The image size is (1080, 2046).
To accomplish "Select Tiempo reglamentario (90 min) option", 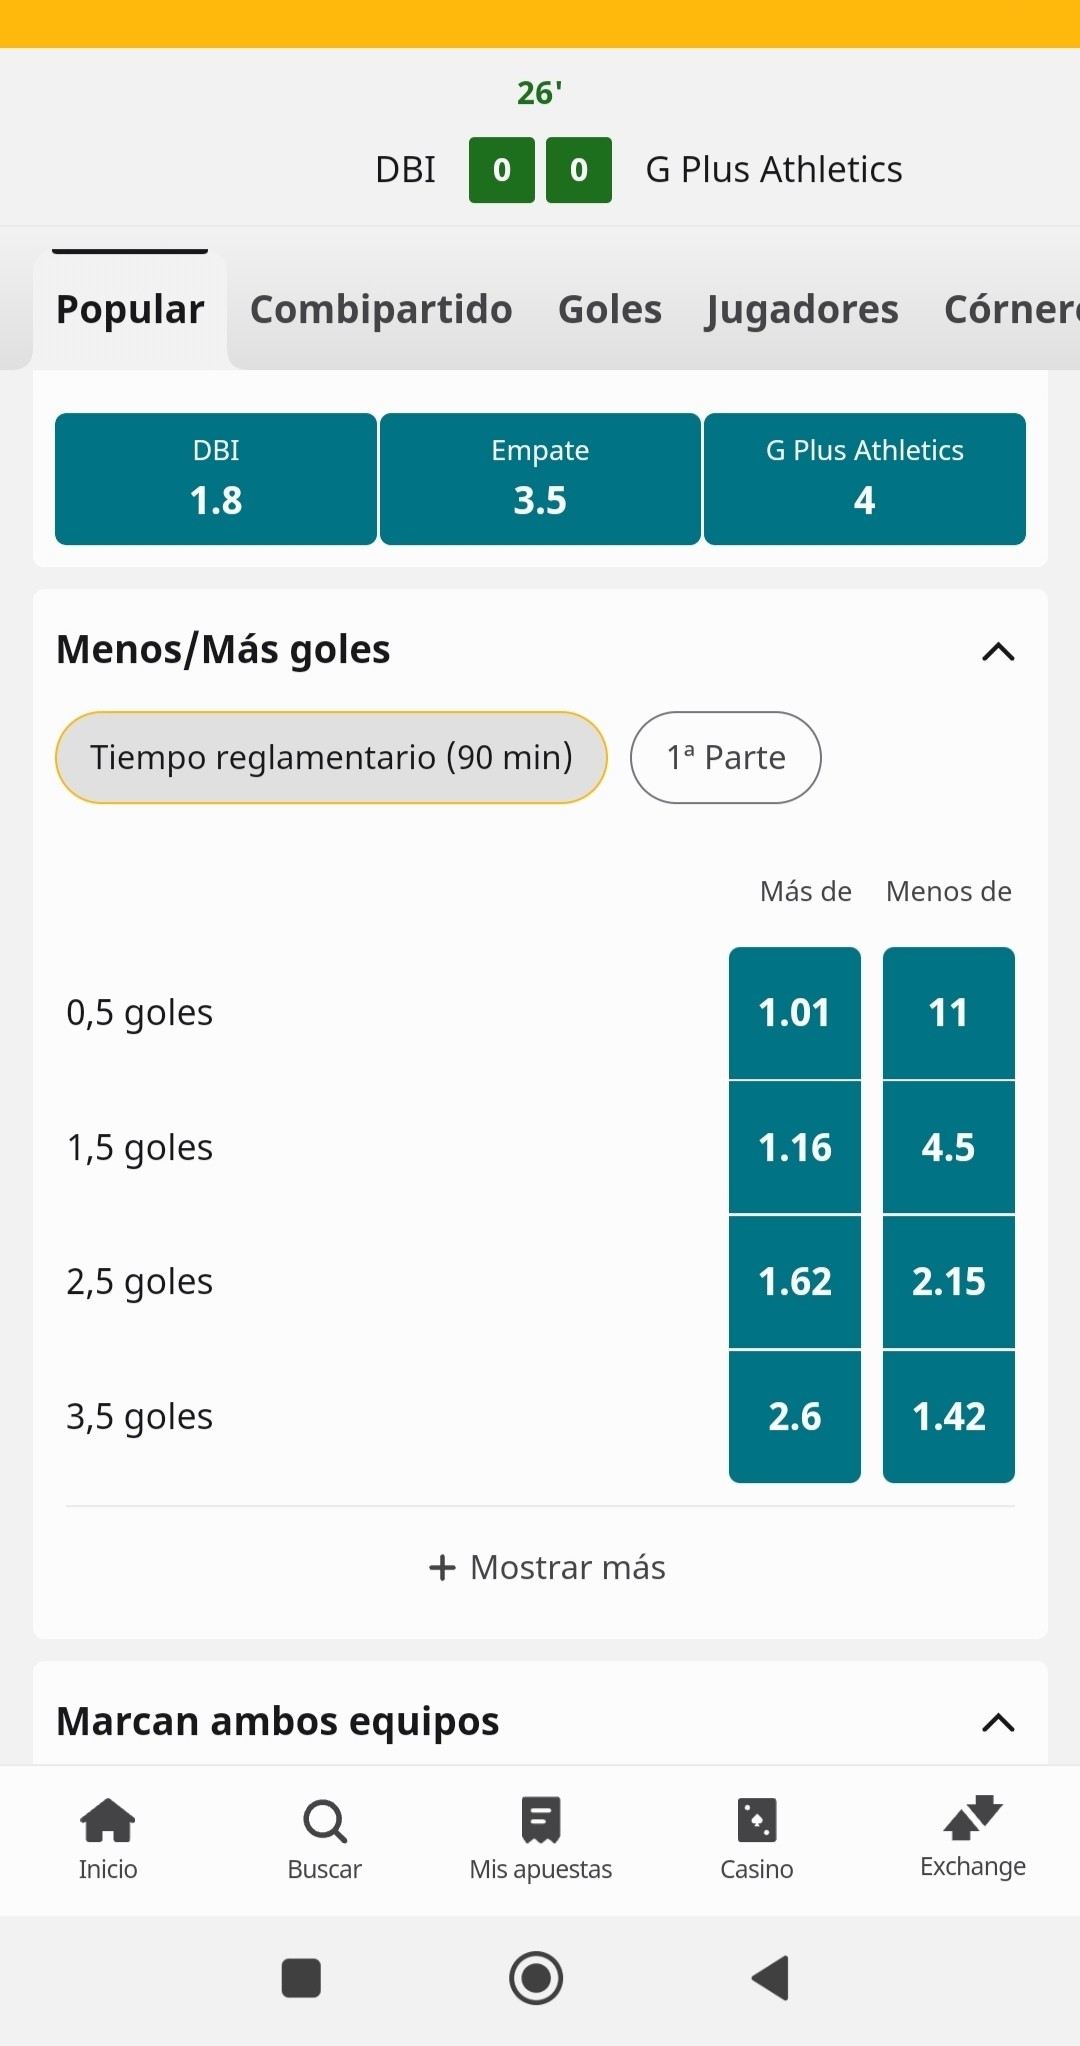I will tap(331, 757).
